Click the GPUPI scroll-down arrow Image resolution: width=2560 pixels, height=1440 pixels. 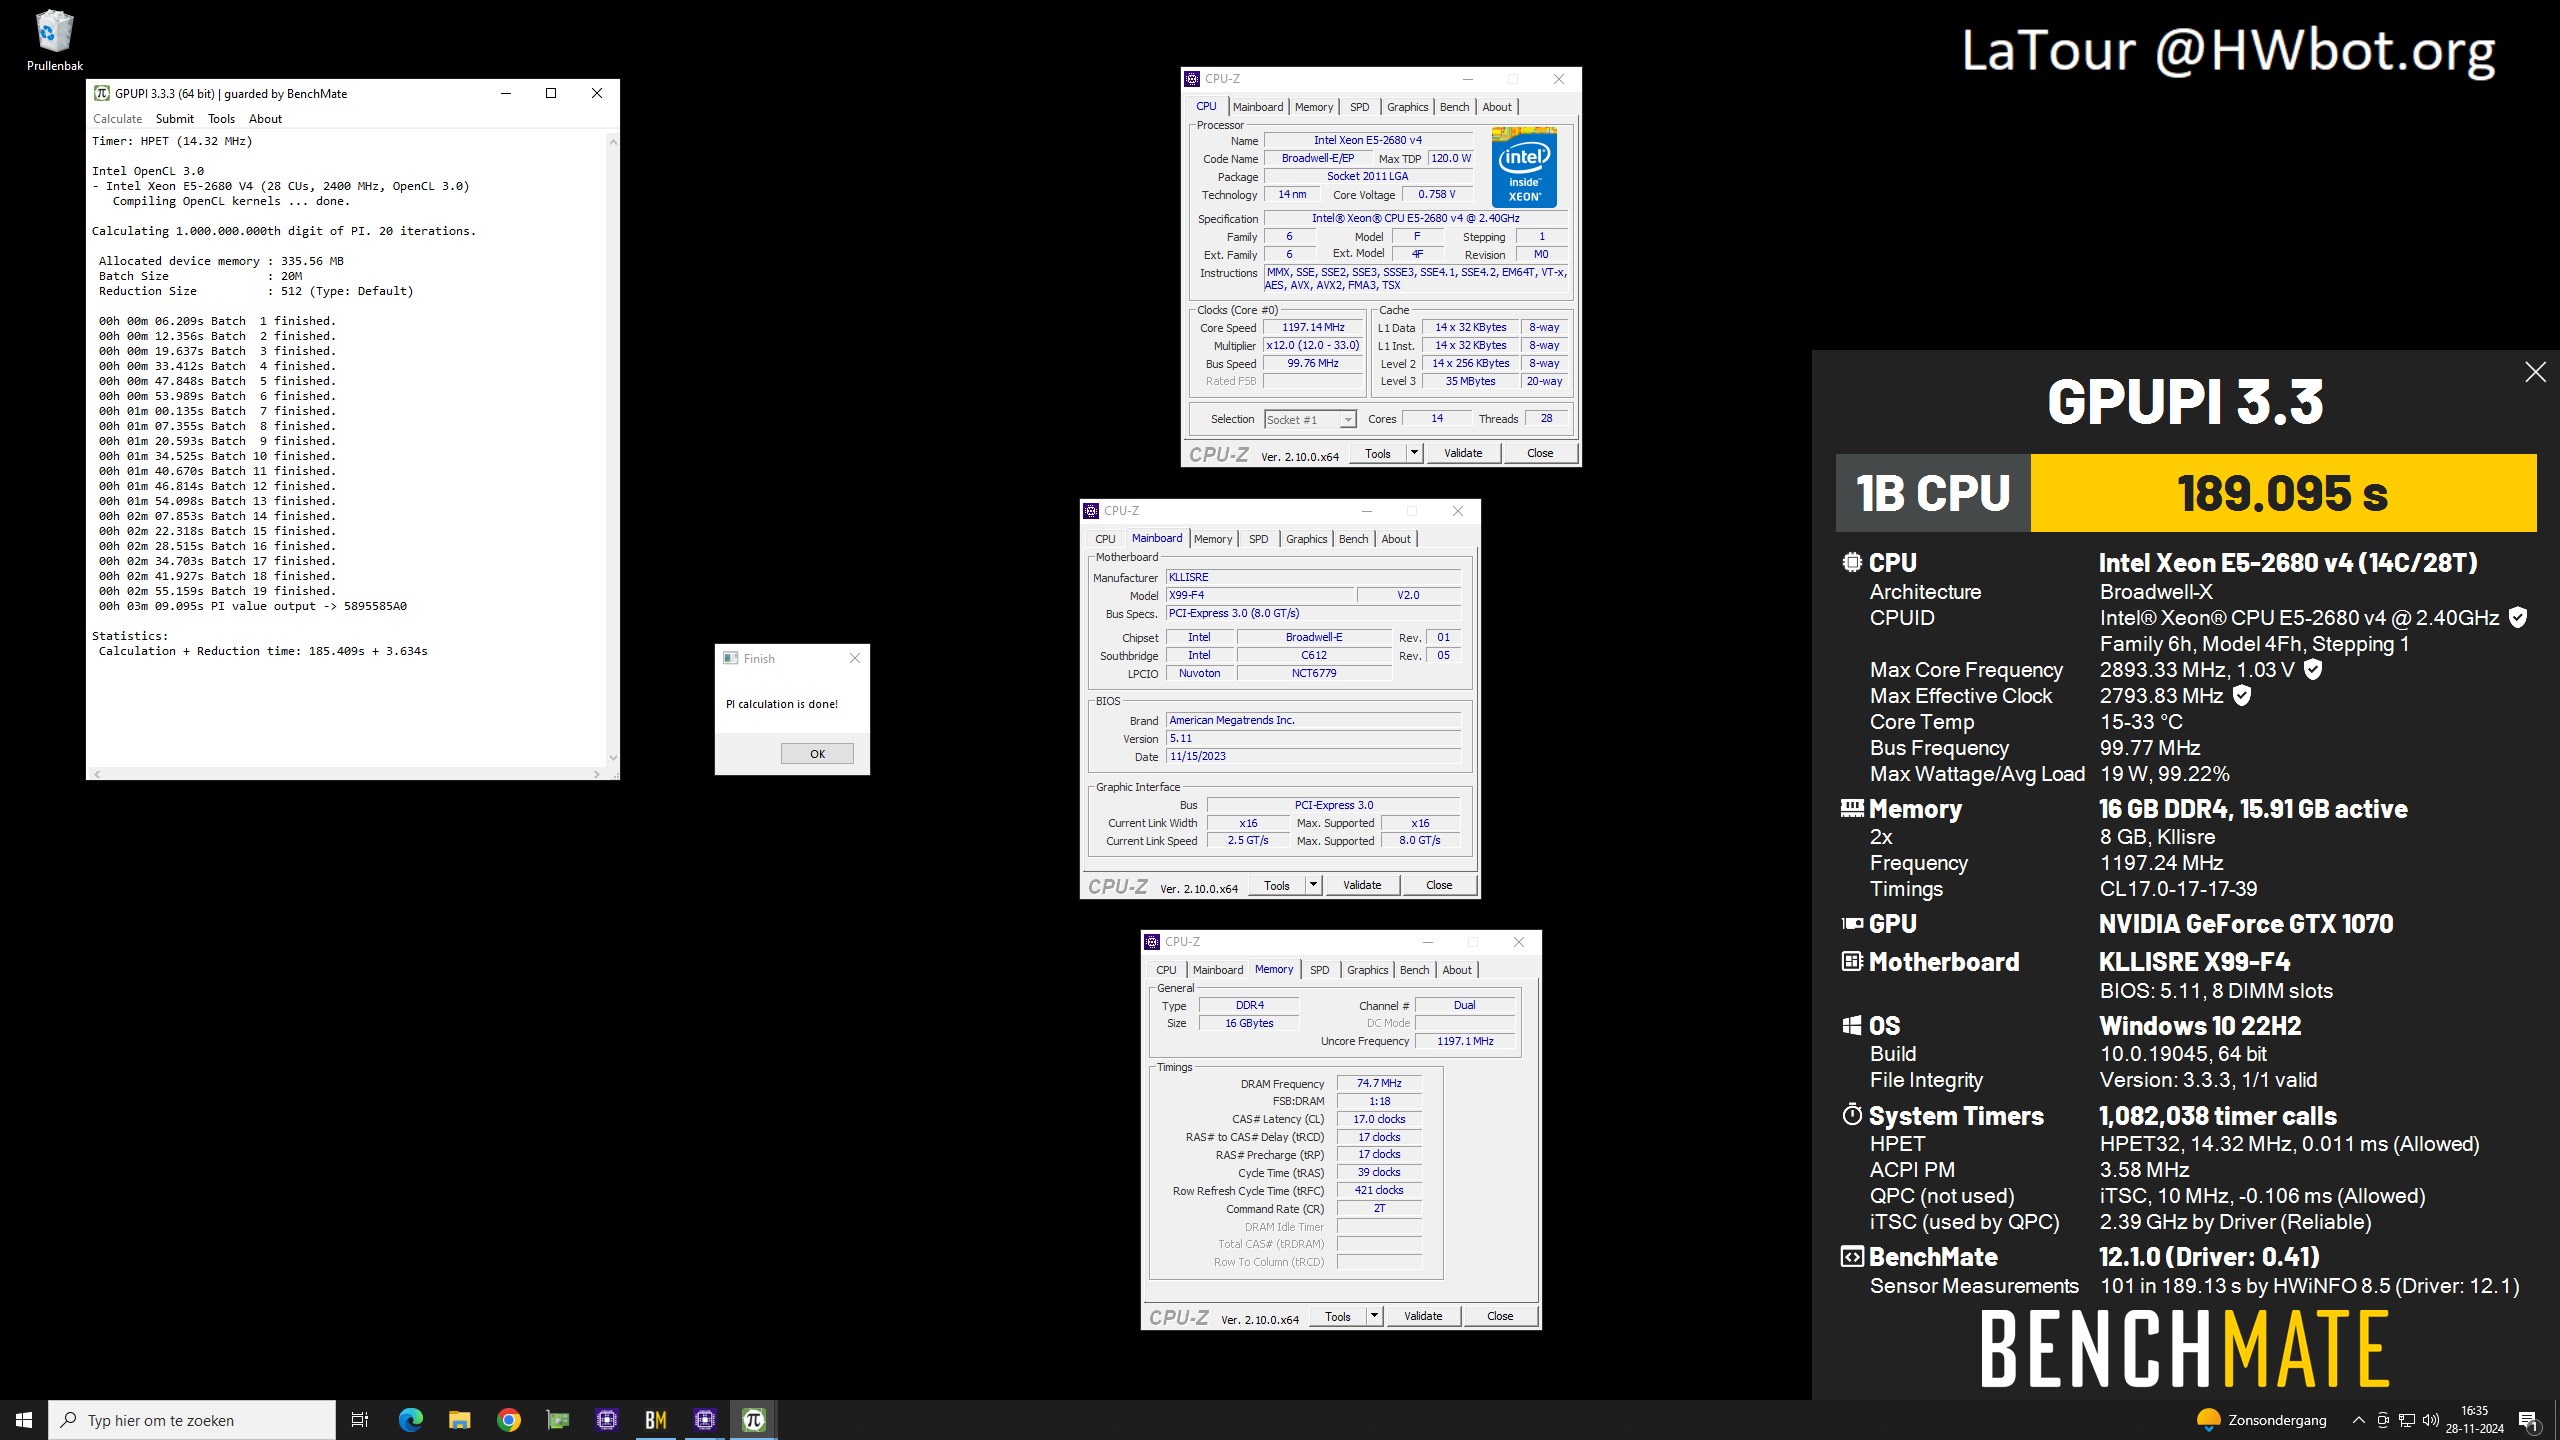(x=613, y=758)
